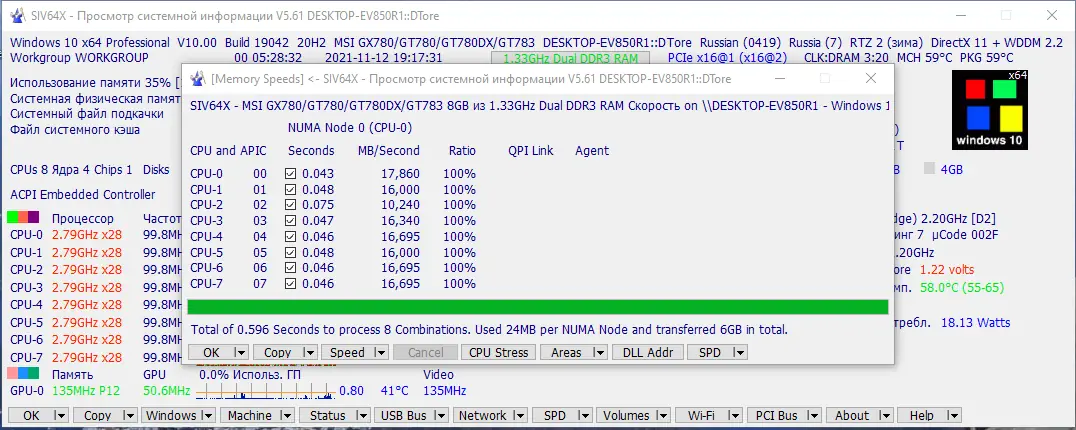Expand the Status dropdown arrow

click(362, 416)
